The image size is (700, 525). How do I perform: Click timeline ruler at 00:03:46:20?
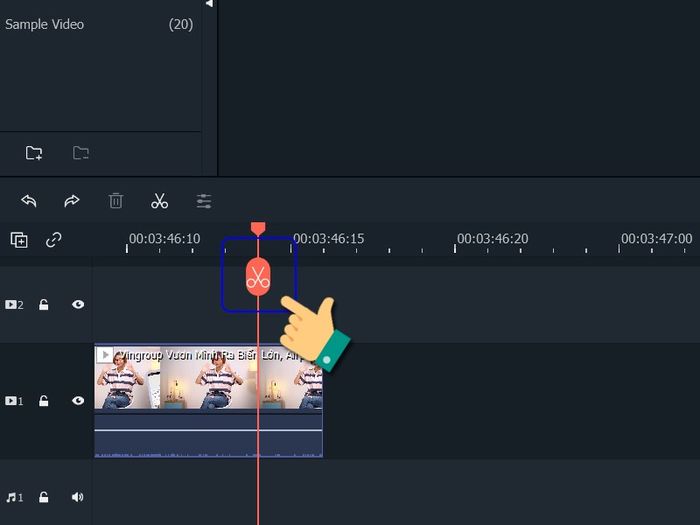(x=492, y=239)
